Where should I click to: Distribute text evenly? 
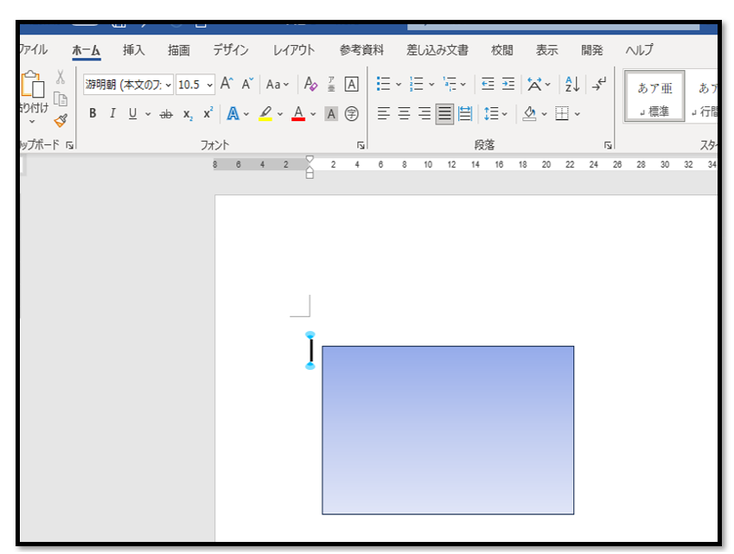pyautogui.click(x=465, y=113)
